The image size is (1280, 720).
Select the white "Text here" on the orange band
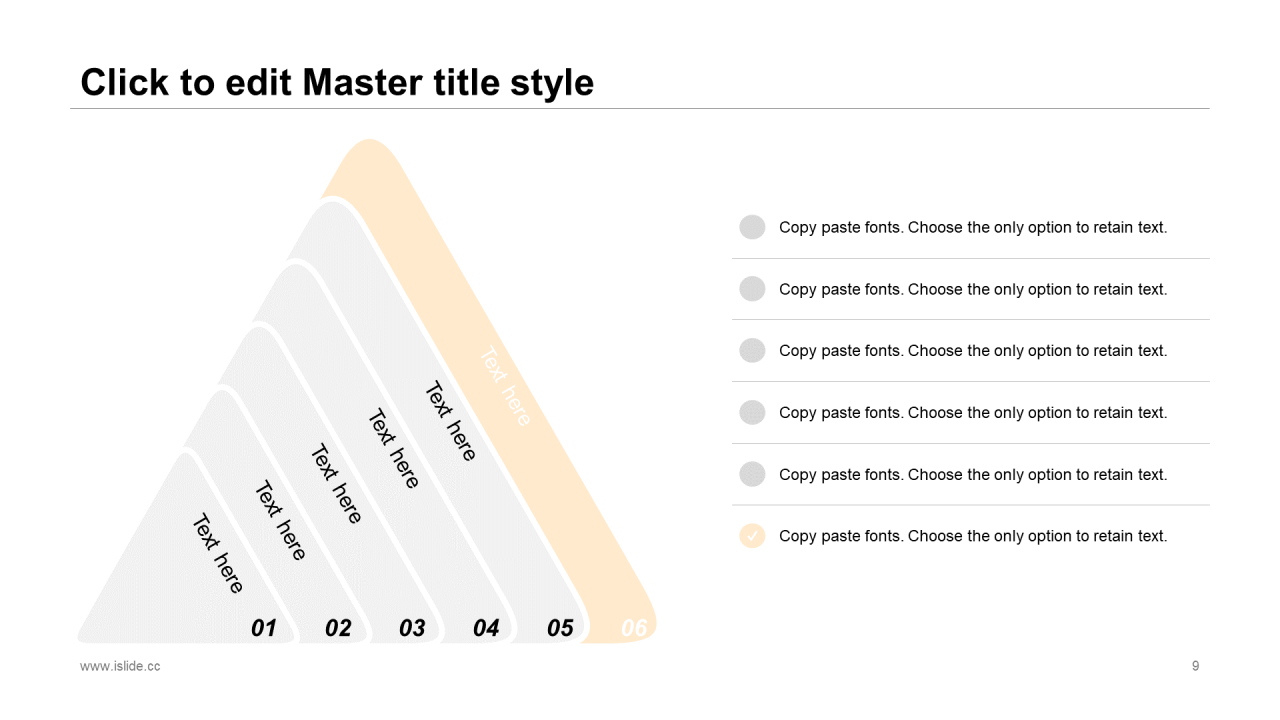[x=507, y=386]
